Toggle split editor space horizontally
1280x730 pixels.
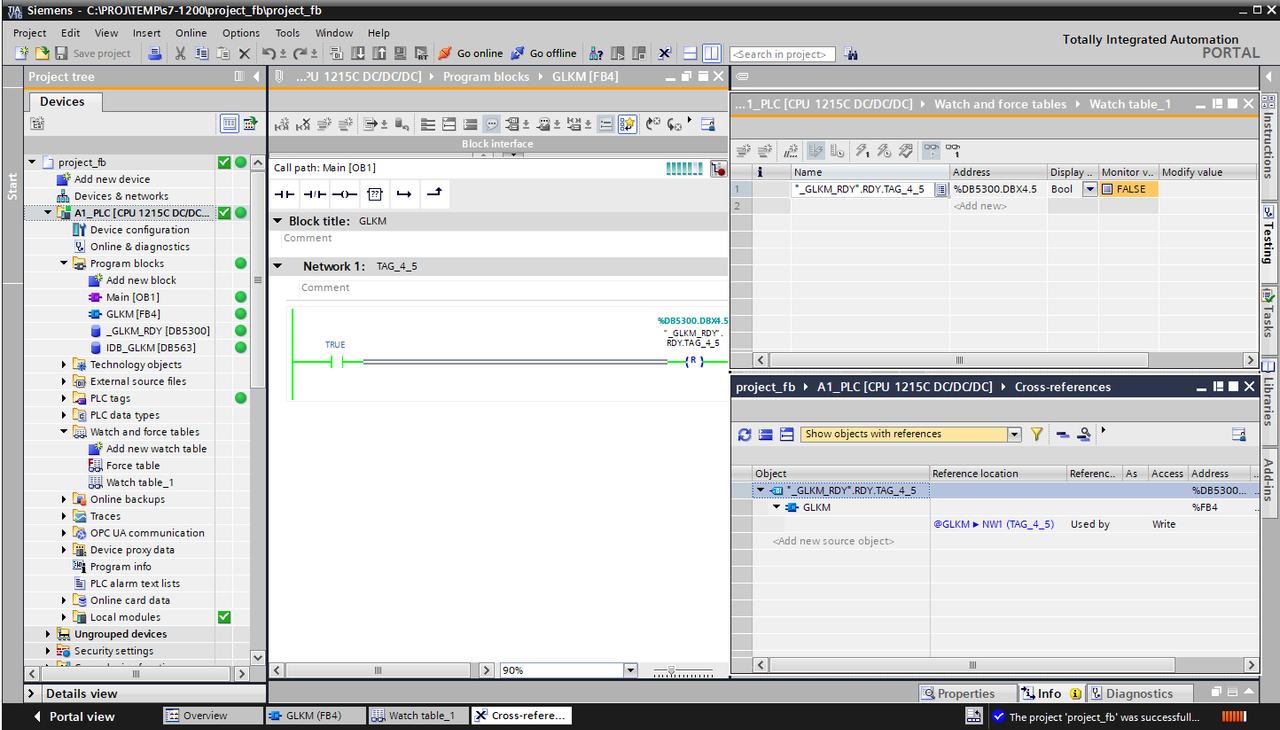tap(690, 53)
